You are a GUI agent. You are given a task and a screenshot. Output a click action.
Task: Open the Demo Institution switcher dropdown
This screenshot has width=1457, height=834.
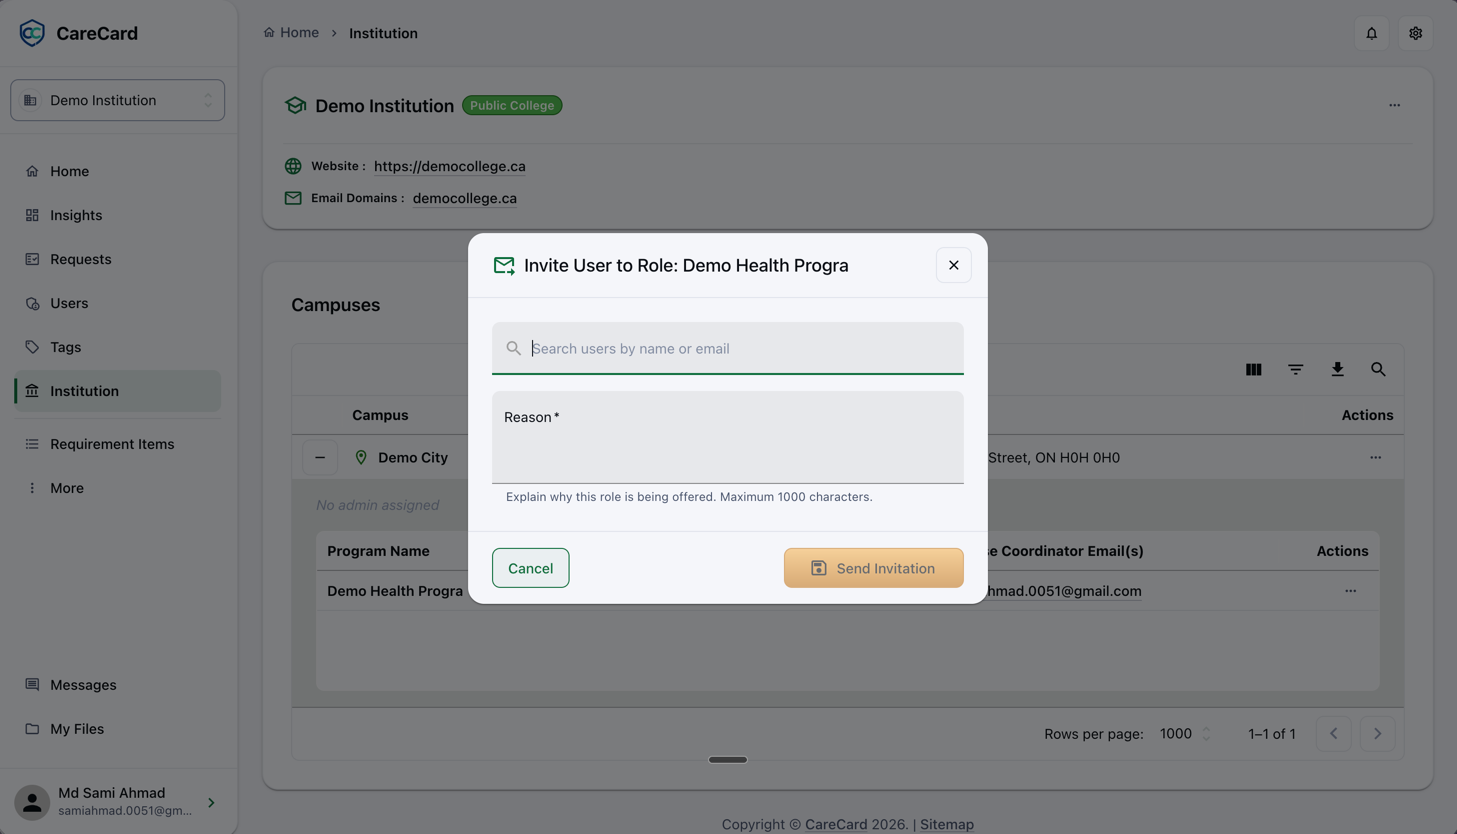[117, 100]
